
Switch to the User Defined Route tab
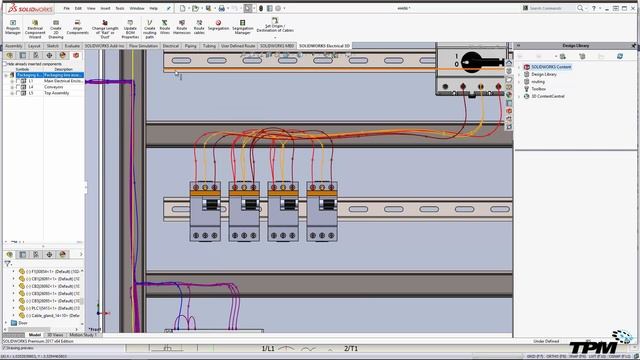coord(238,46)
